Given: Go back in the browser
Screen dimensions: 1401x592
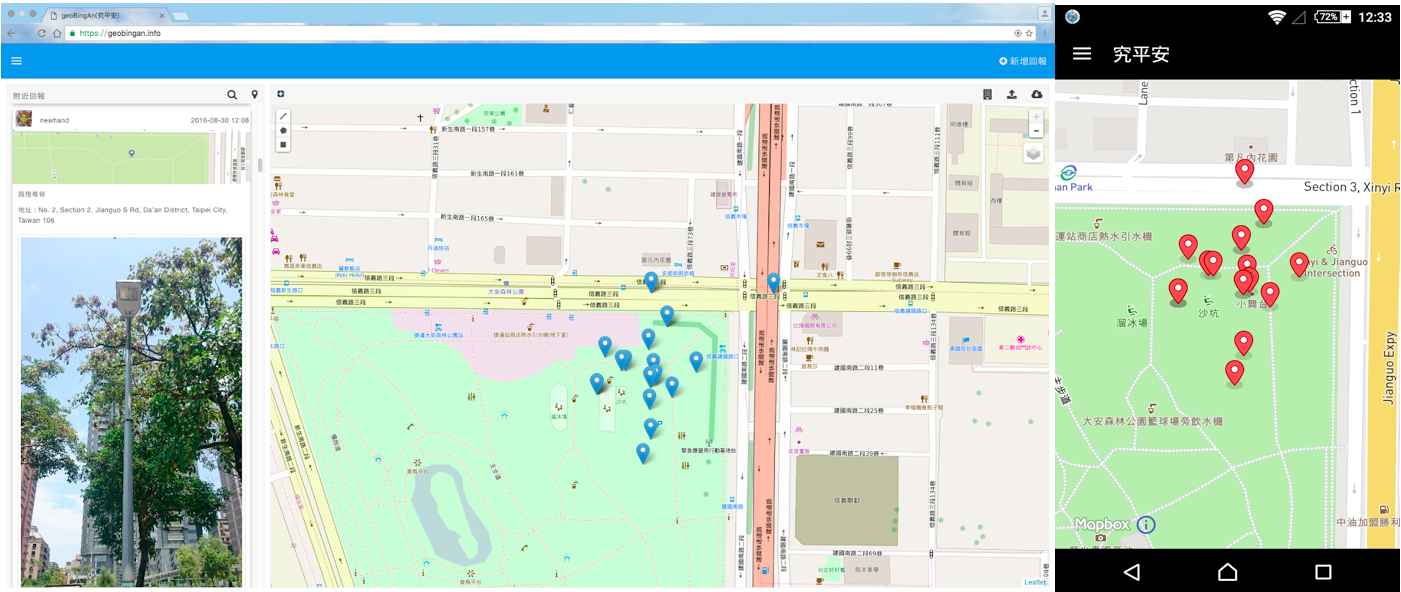Looking at the screenshot, I should [11, 33].
